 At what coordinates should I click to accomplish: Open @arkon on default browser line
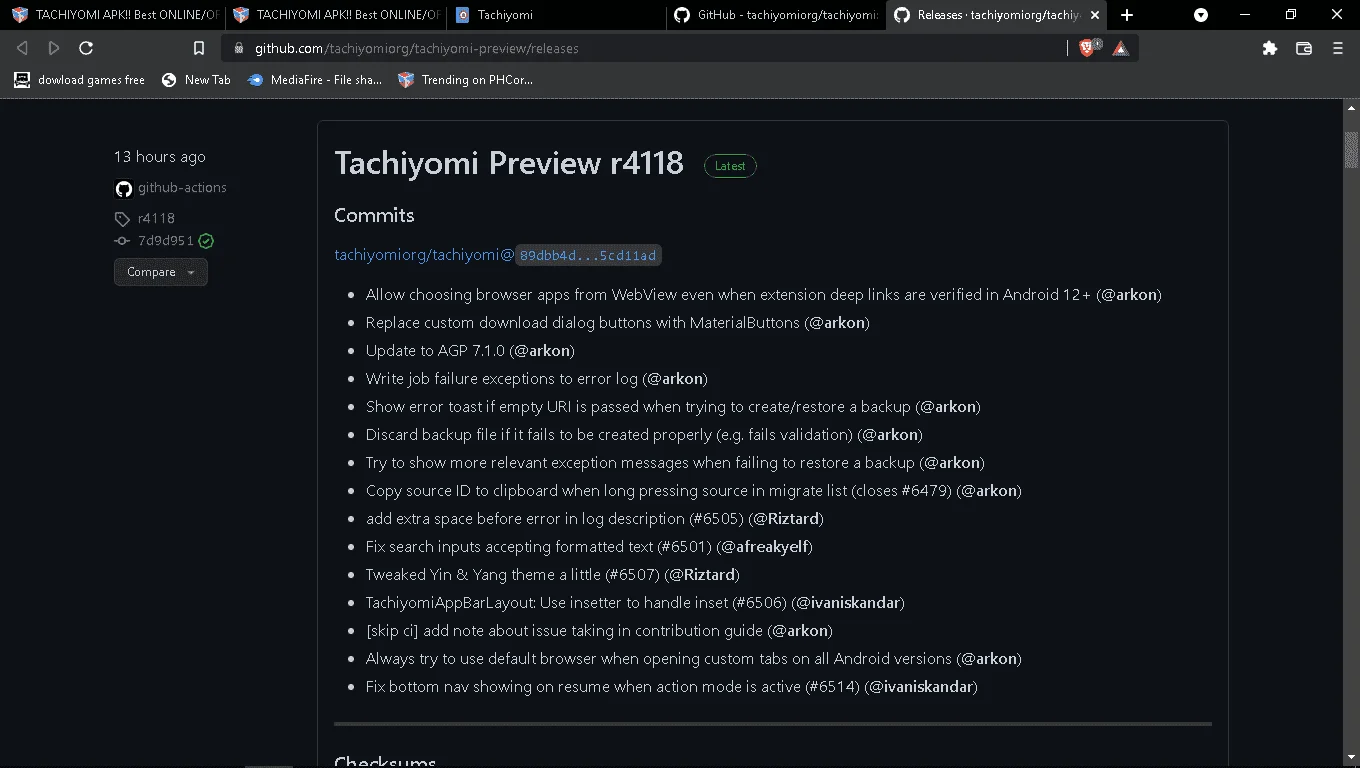click(x=989, y=659)
